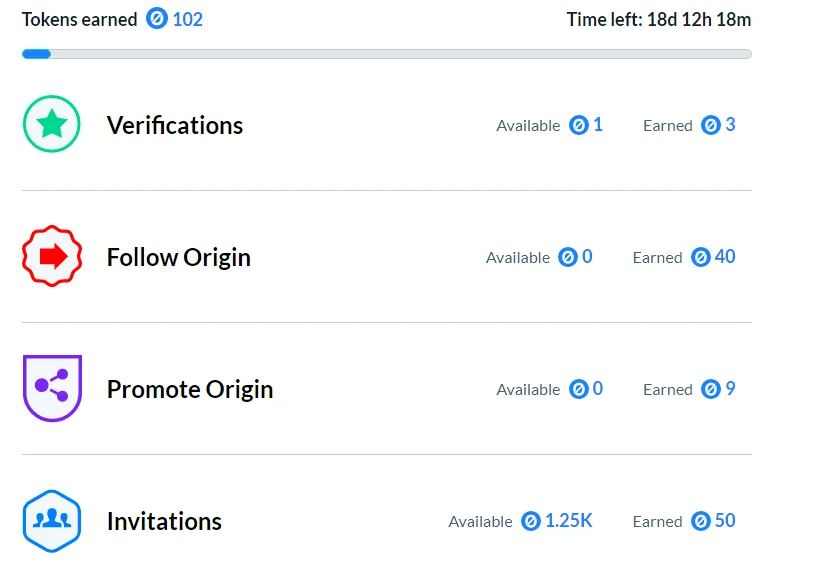Click the Time left countdown text
The width and height of the screenshot is (820, 583).
(x=659, y=20)
